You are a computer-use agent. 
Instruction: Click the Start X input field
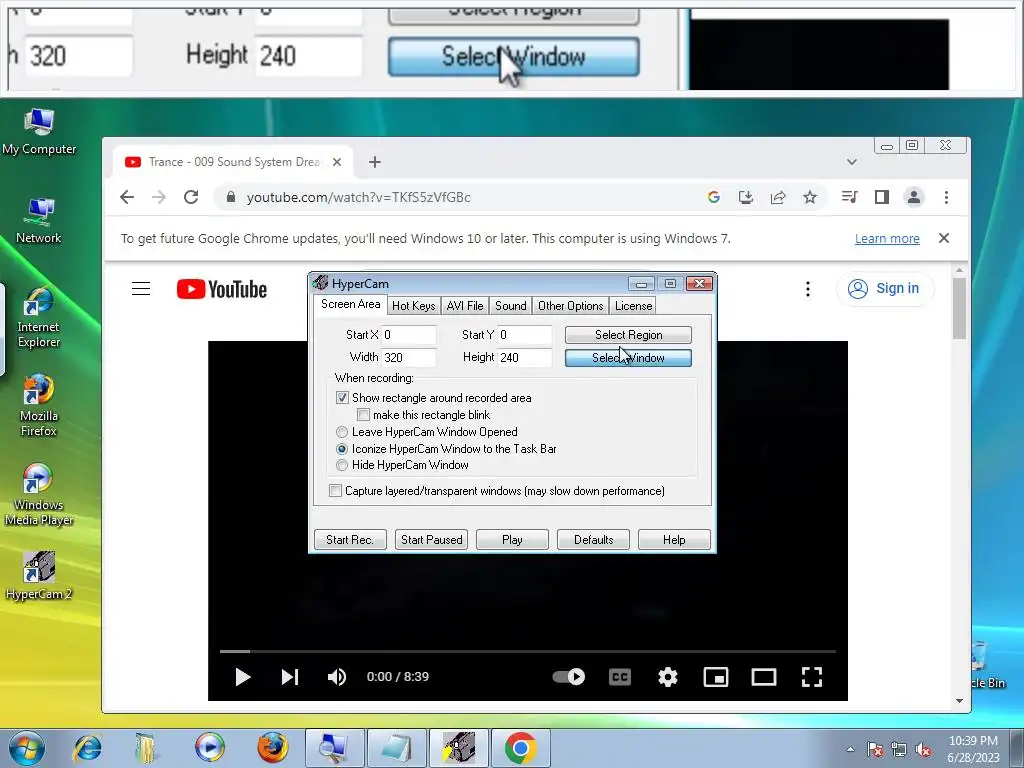point(409,335)
